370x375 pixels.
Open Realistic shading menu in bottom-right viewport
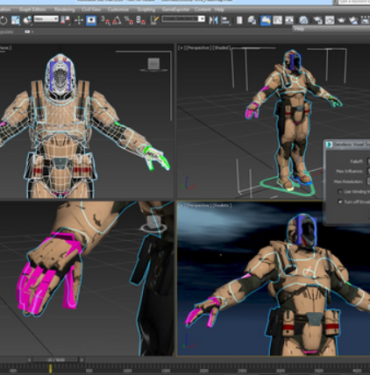pos(221,205)
